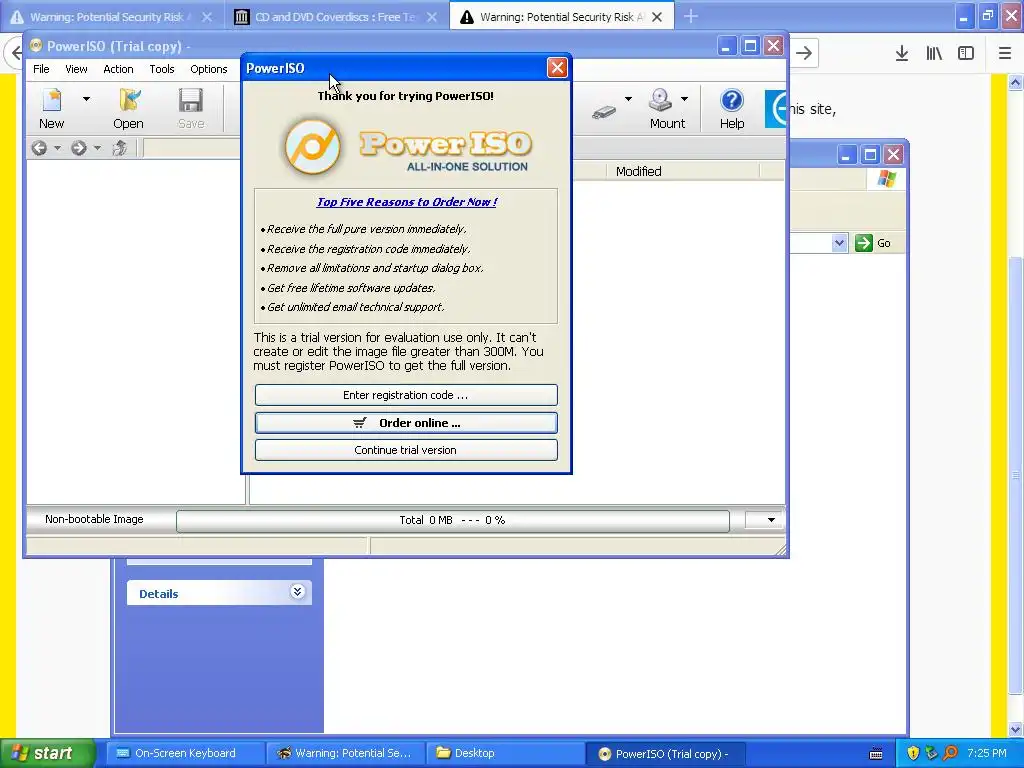Open the File menu
The image size is (1024, 768).
[x=41, y=69]
